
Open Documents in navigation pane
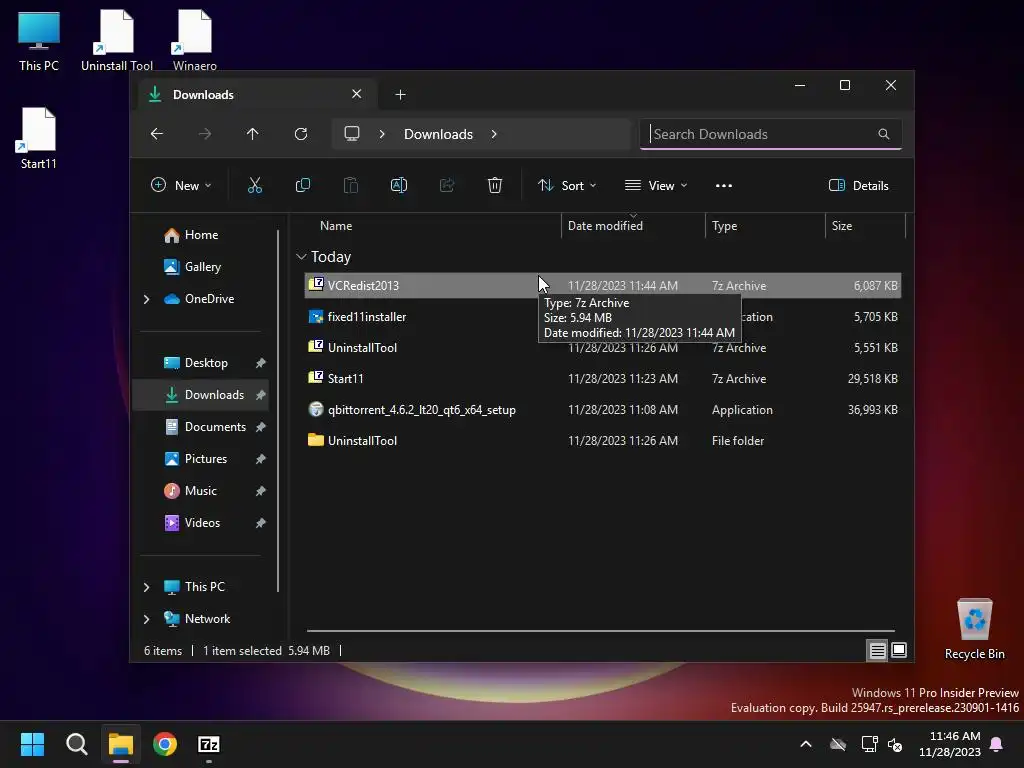[206, 427]
